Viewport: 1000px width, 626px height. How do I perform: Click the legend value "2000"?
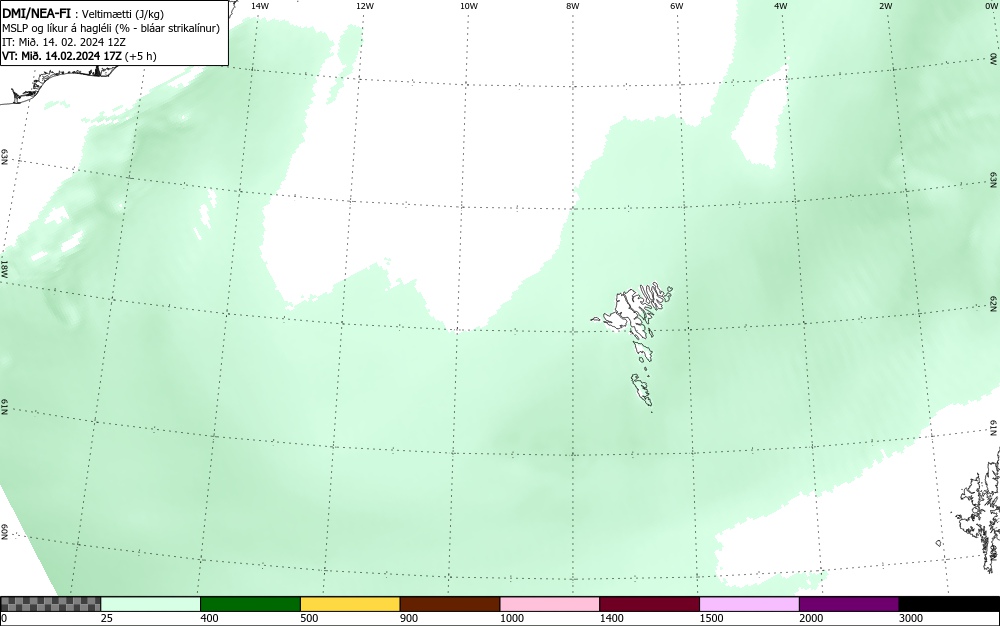coord(811,618)
